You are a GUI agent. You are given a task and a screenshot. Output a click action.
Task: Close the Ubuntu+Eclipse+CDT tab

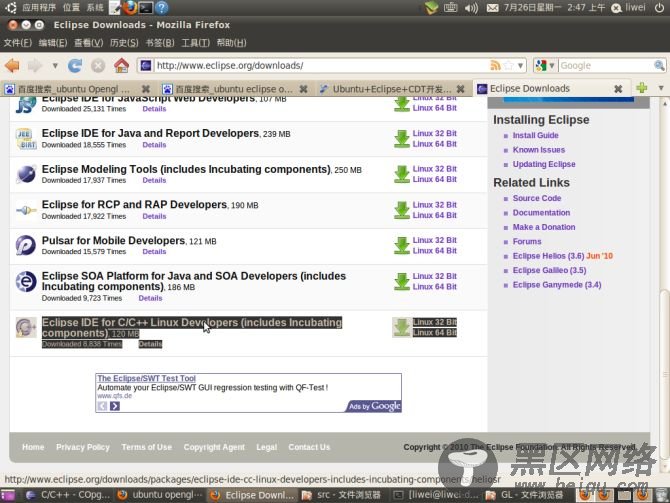(460, 89)
